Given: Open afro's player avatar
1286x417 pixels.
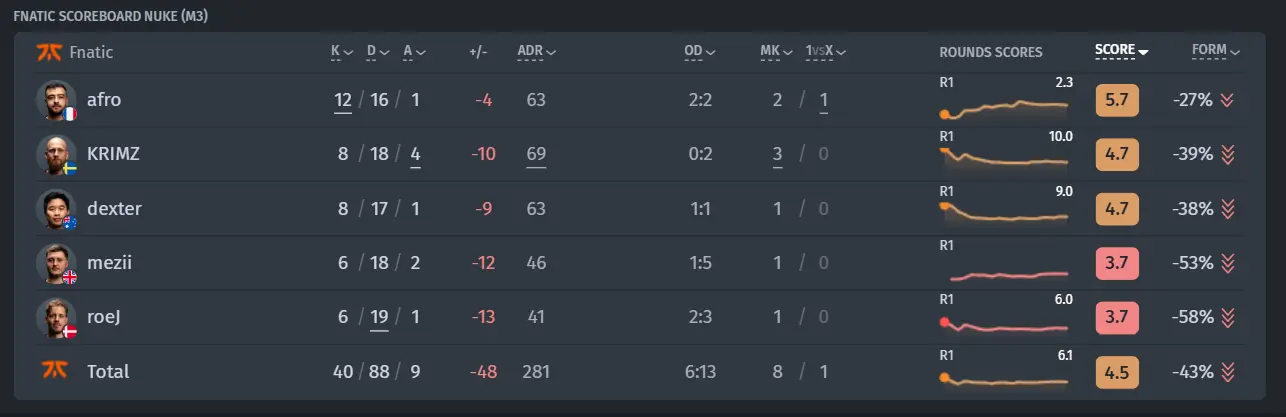Looking at the screenshot, I should coord(56,100).
